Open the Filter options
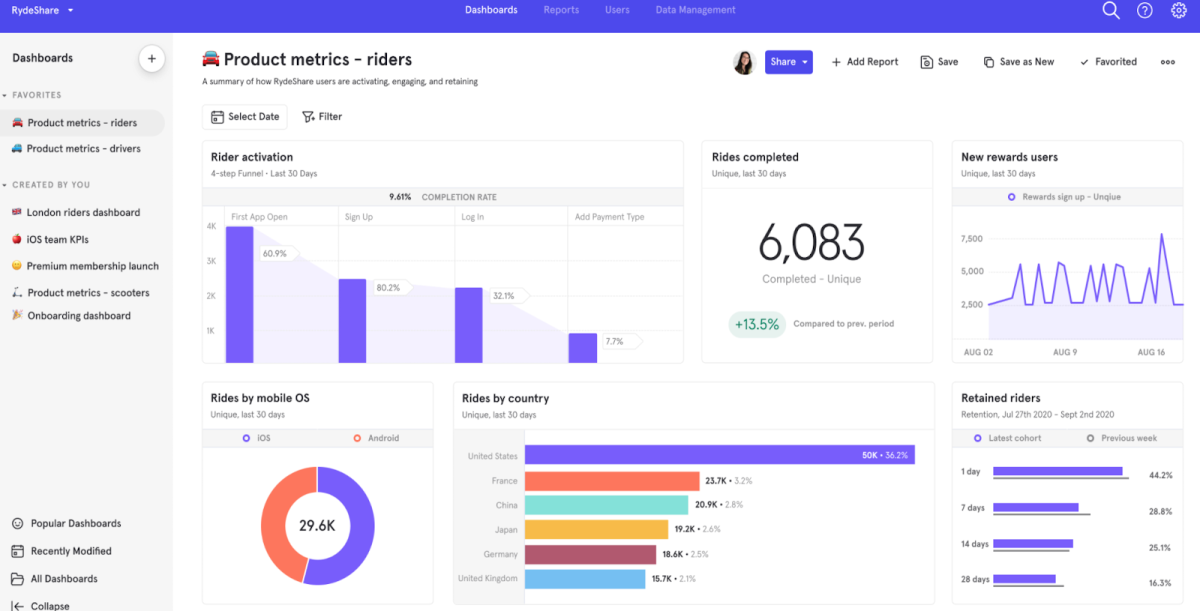Screen dimensions: 1200x611 coord(322,117)
